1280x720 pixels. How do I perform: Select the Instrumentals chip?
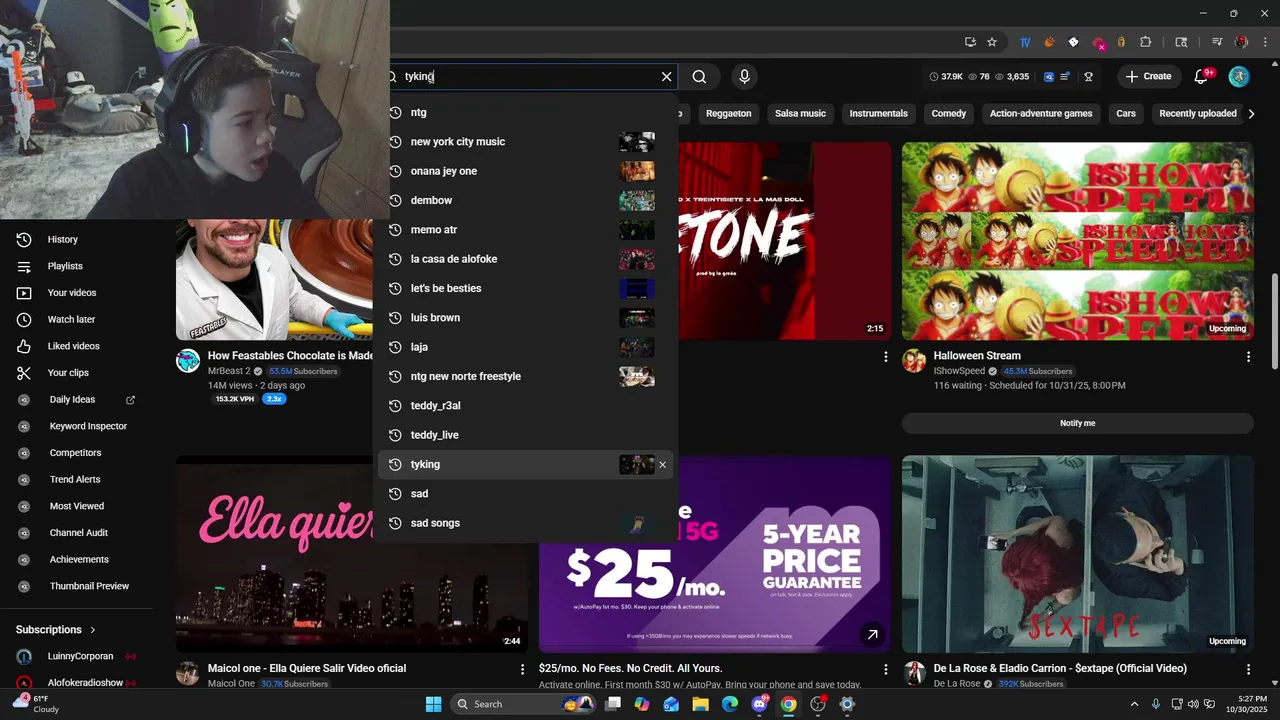[879, 114]
